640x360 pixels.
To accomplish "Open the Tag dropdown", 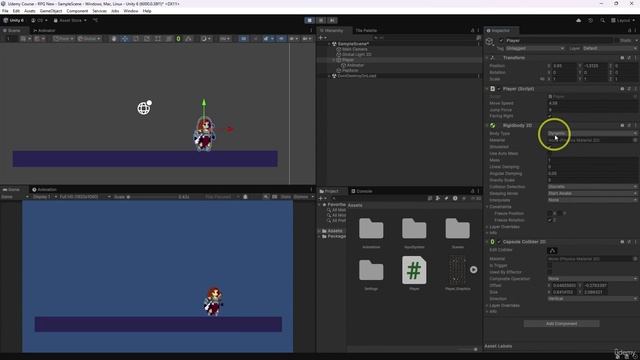I will point(535,48).
